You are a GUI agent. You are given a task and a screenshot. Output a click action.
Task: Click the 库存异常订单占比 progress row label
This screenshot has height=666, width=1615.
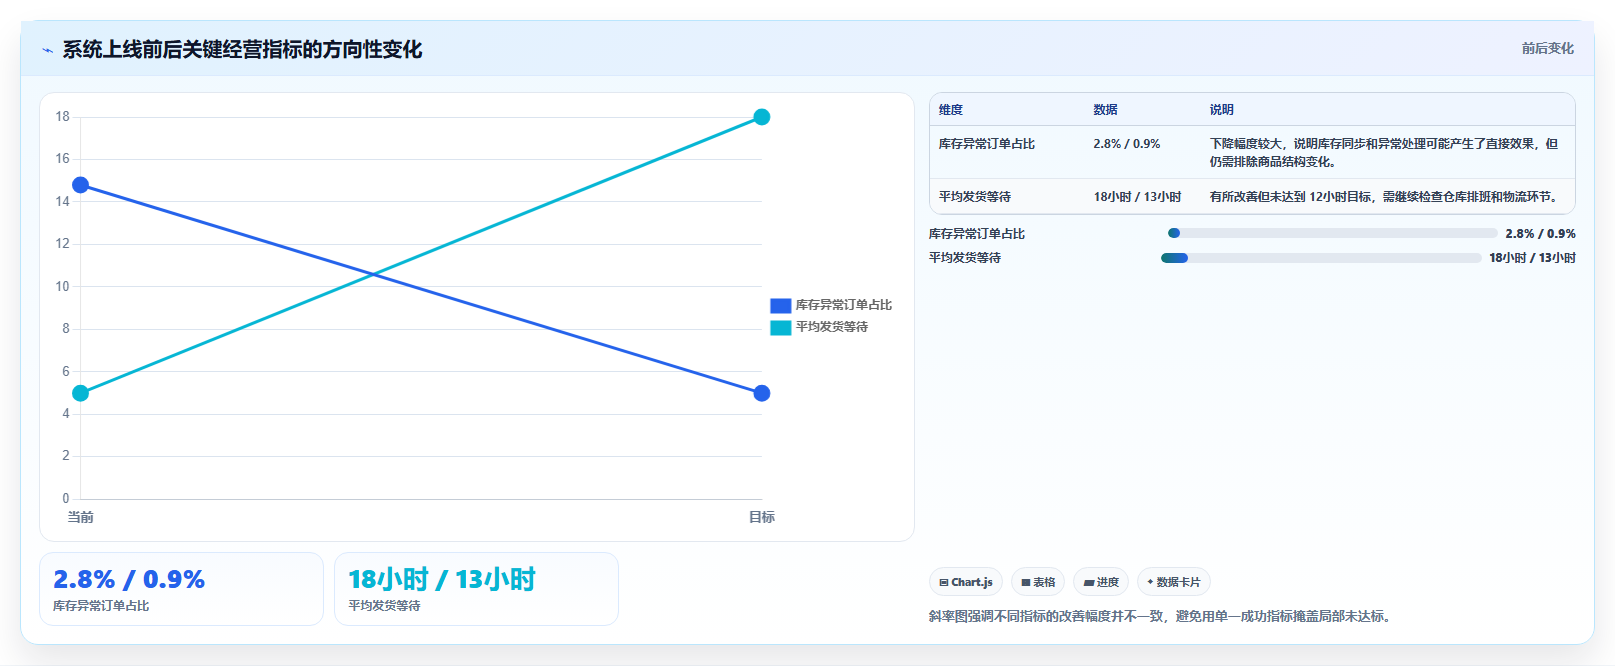point(977,234)
